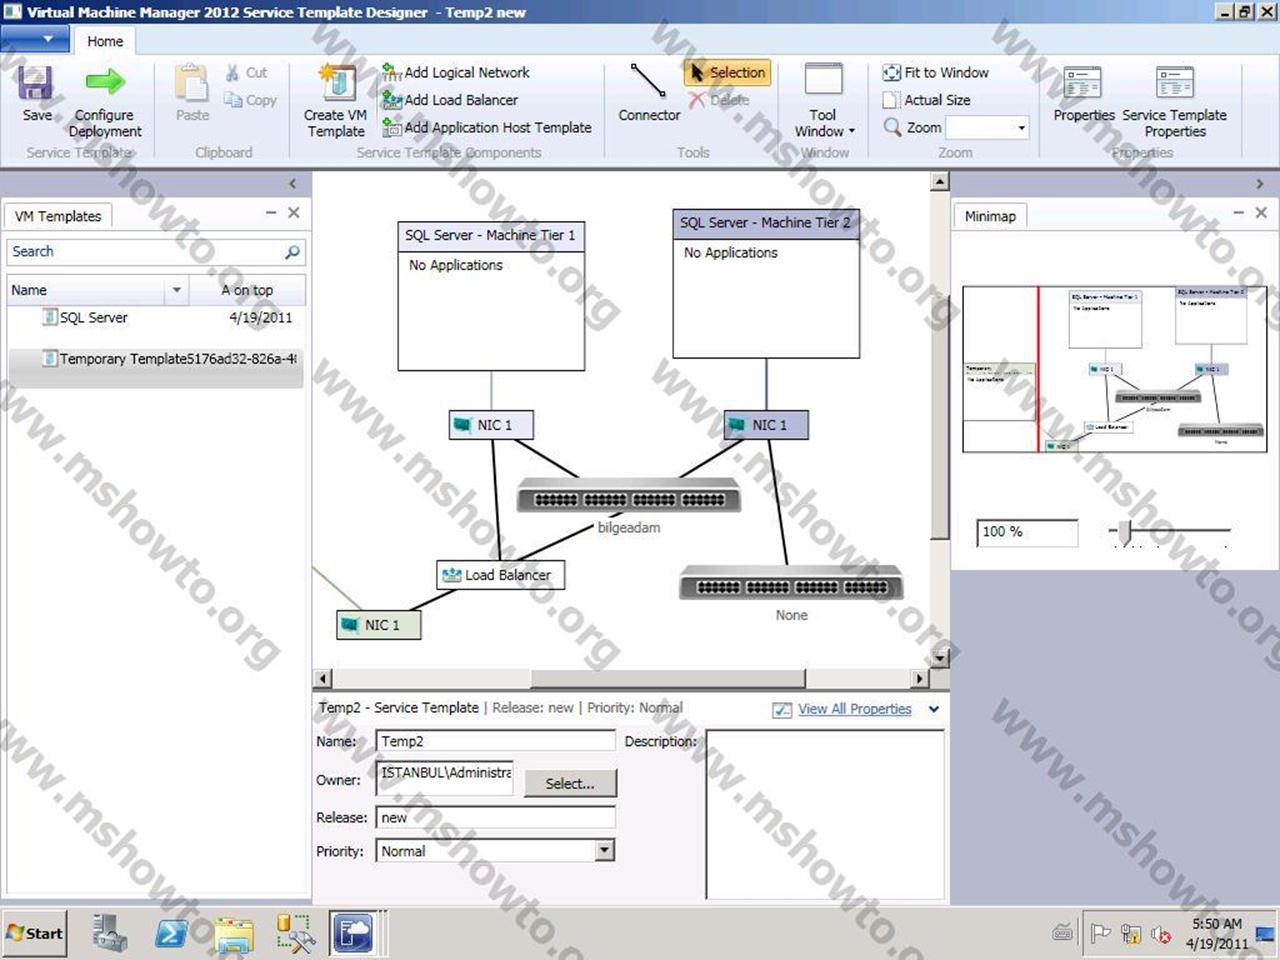Select the VM Templates tab

point(58,216)
